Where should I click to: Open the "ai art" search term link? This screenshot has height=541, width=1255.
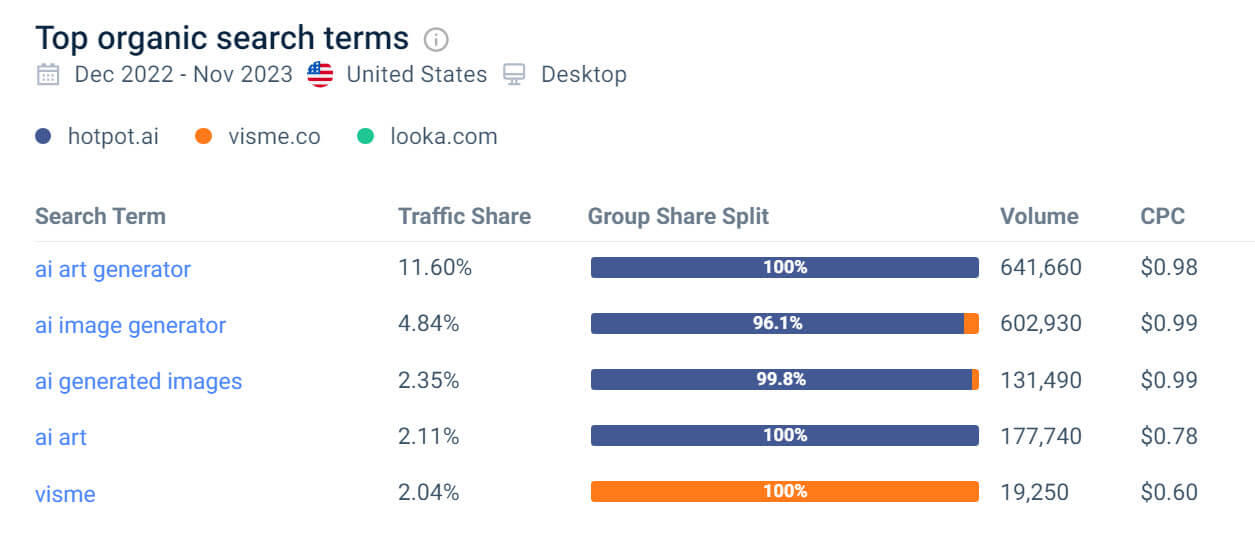click(x=61, y=437)
